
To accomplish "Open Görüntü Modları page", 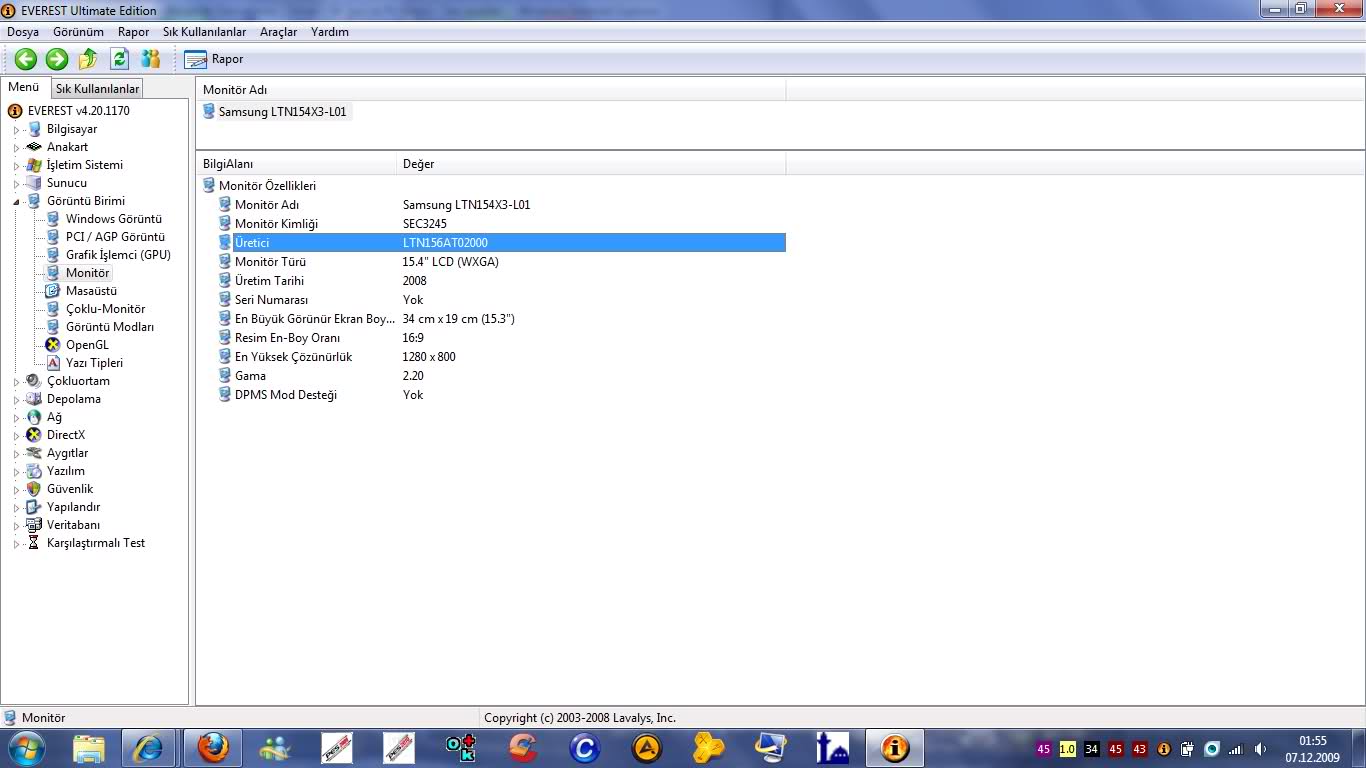I will coord(110,327).
